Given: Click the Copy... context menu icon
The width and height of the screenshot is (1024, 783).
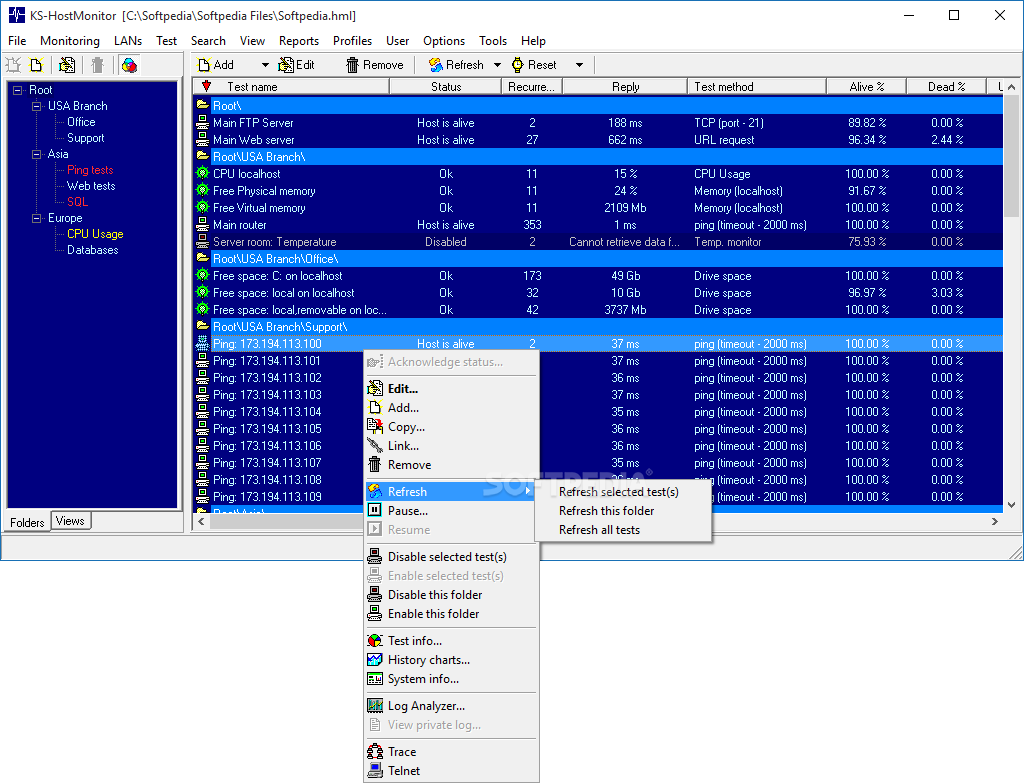Looking at the screenshot, I should 375,426.
